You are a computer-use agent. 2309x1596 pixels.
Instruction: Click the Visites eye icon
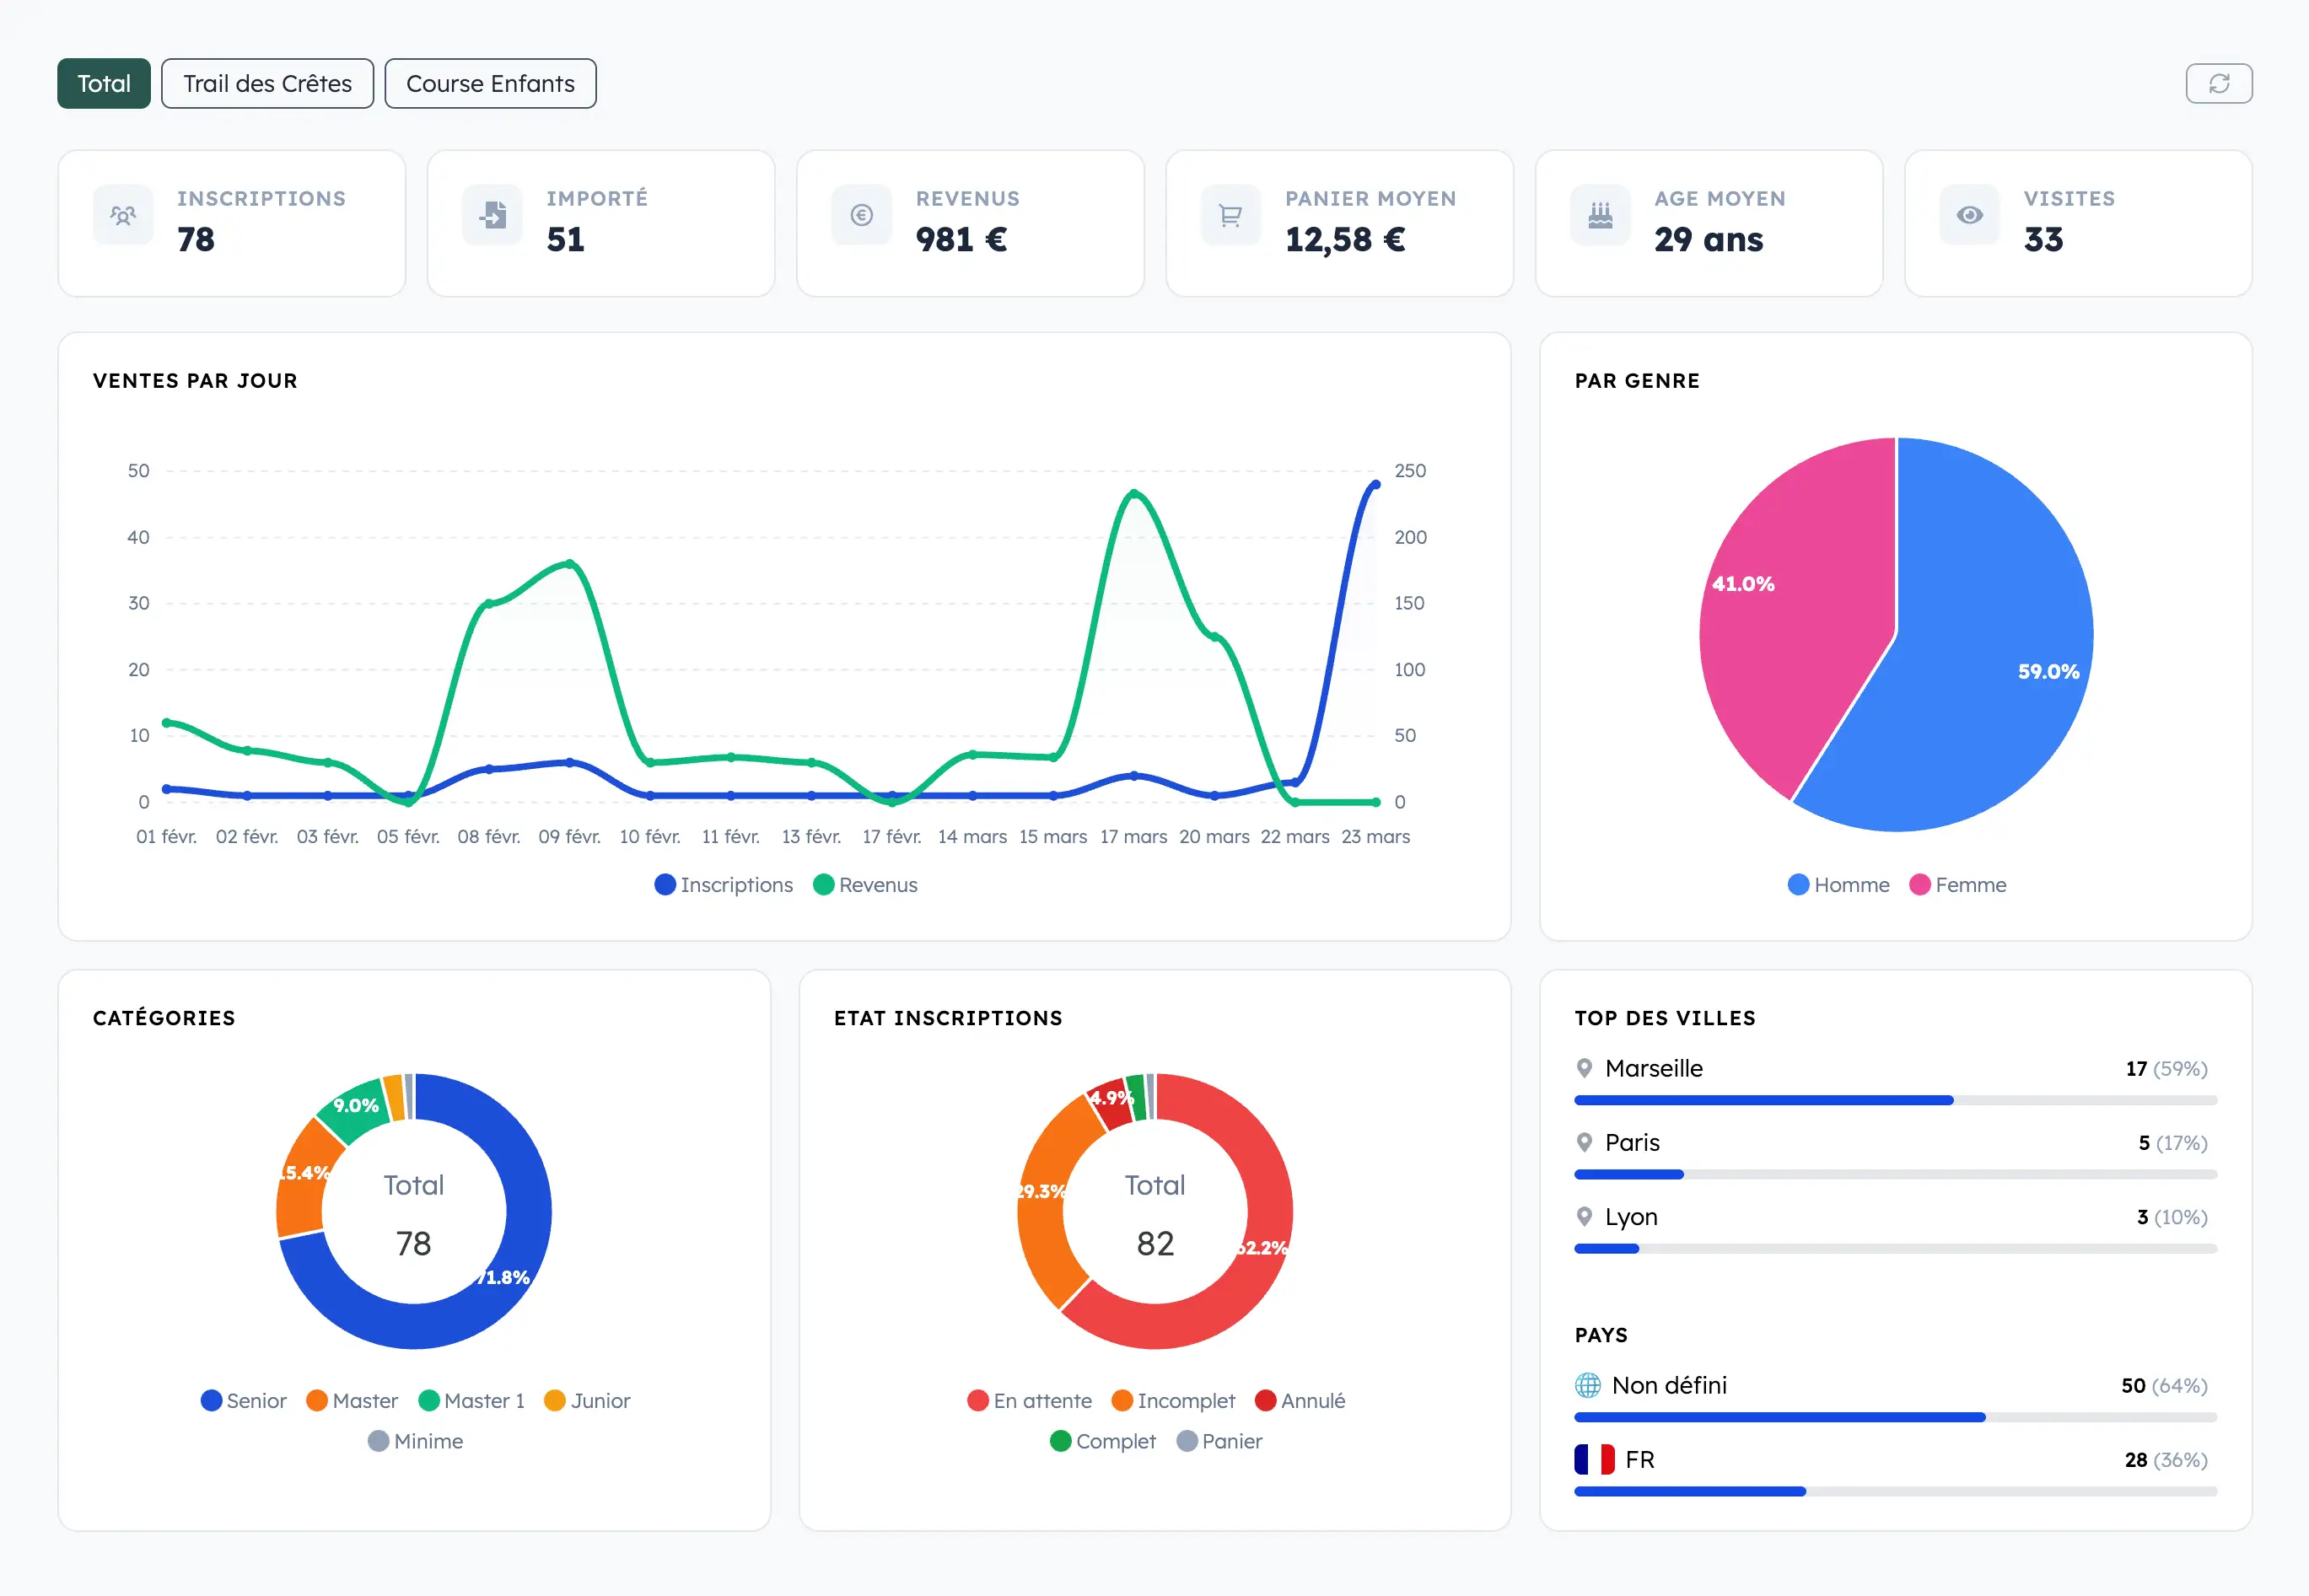(x=1969, y=215)
